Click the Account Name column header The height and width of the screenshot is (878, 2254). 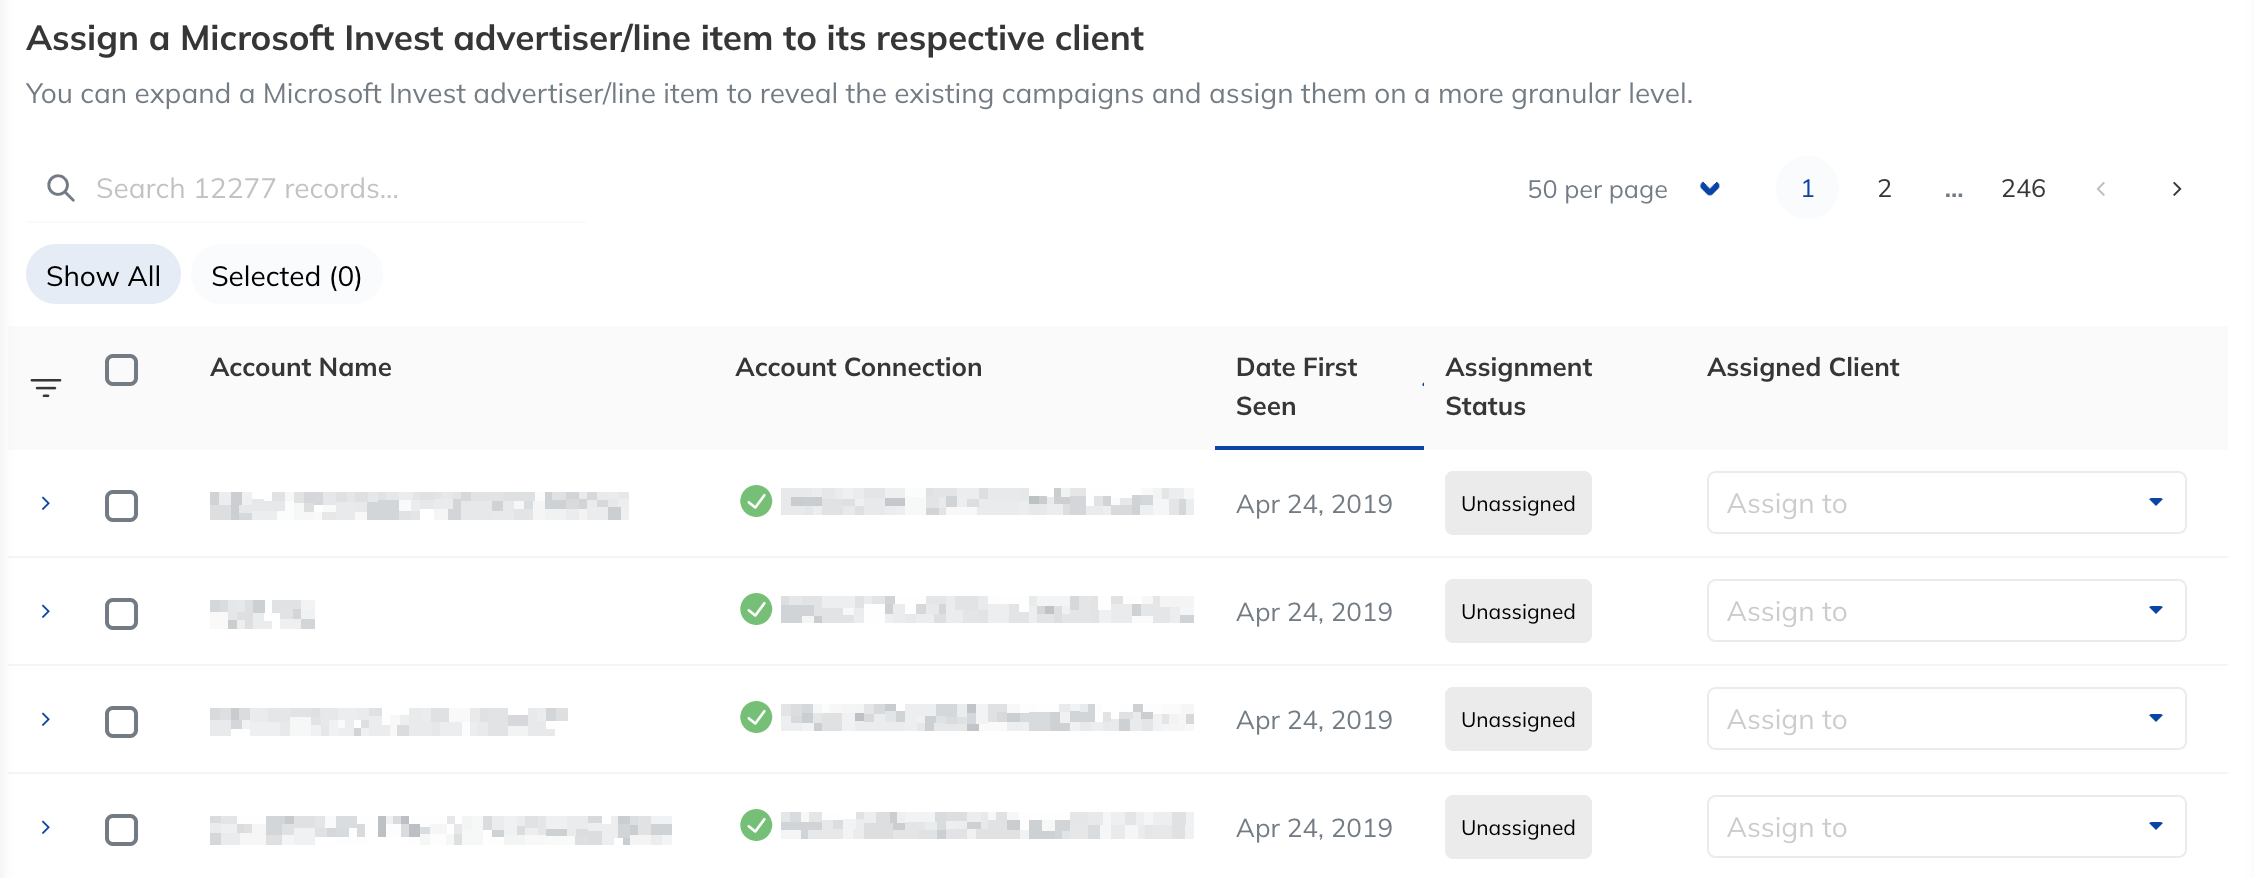tap(300, 367)
